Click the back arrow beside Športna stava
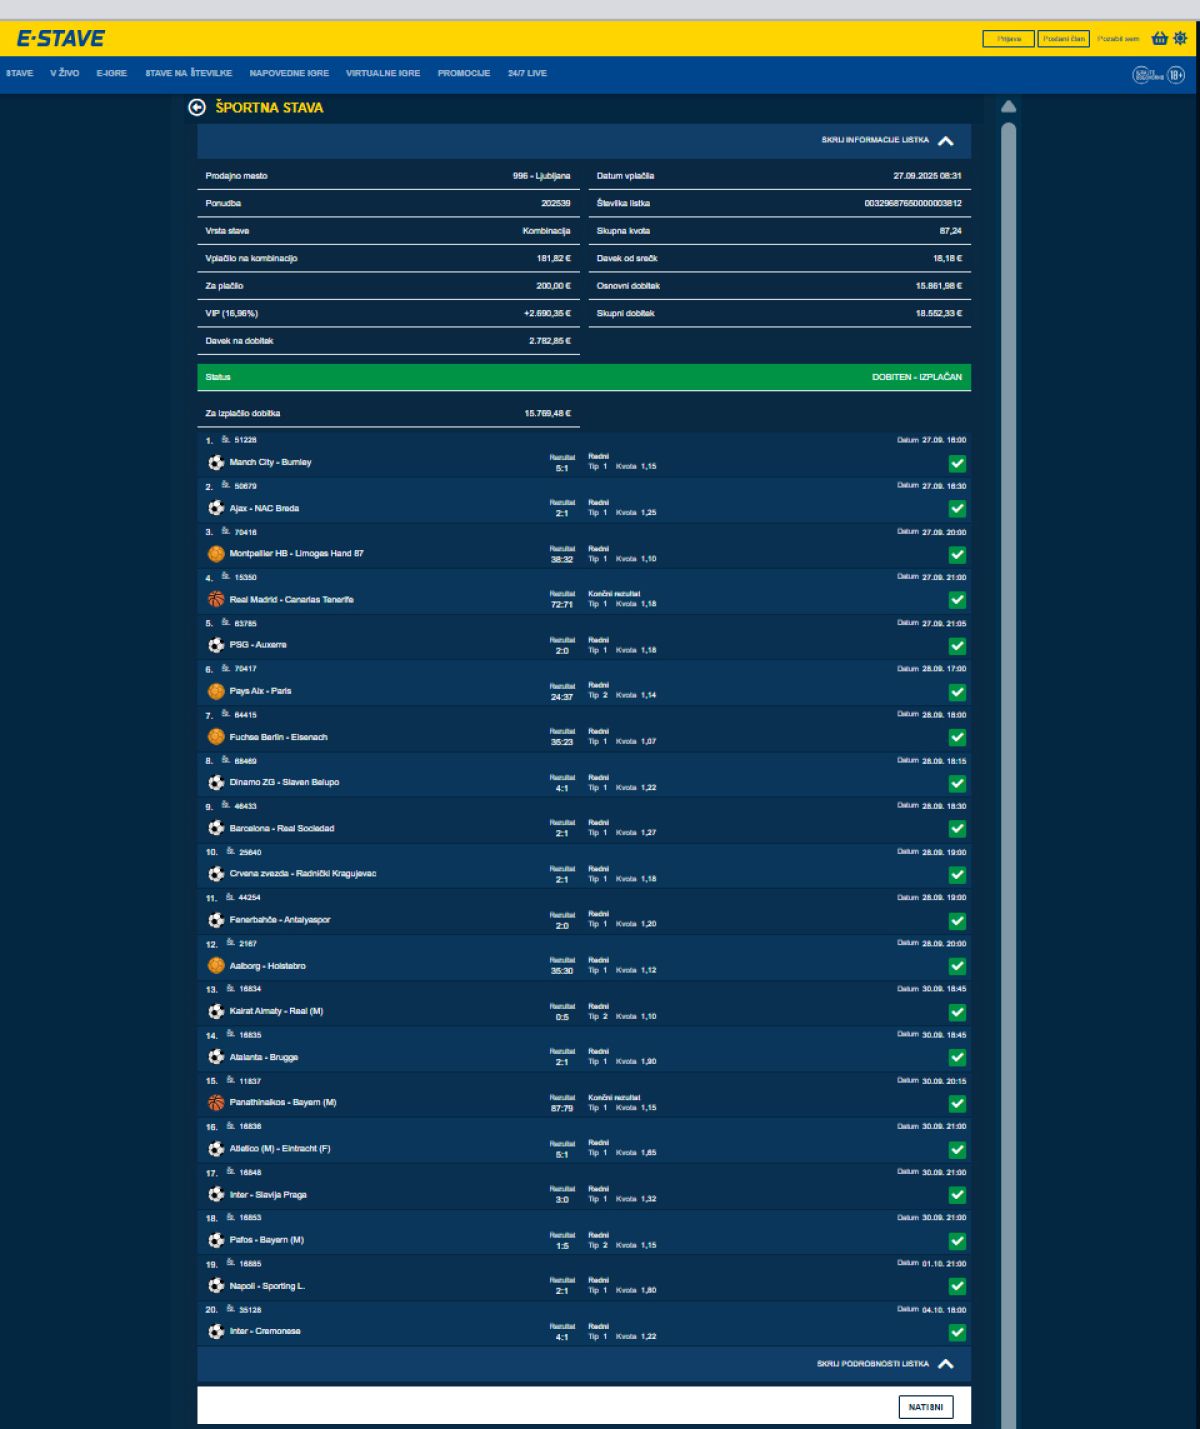 197,108
